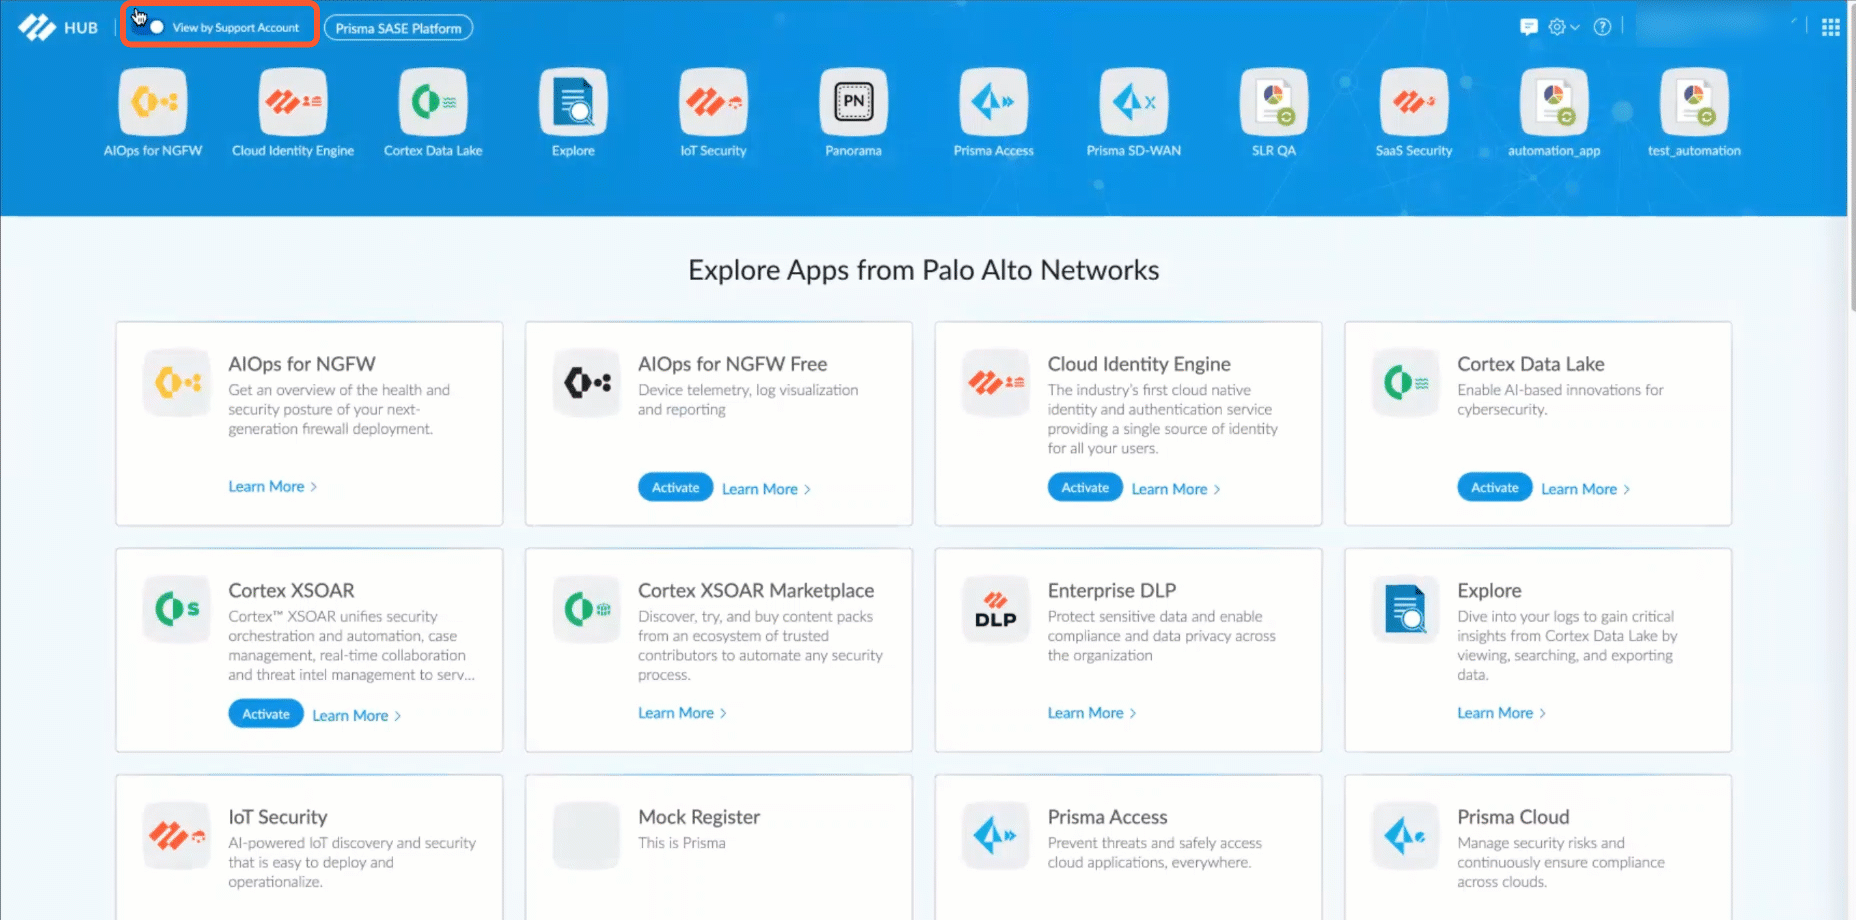Click Prisma Cloud card icon
Image resolution: width=1856 pixels, height=920 pixels.
tap(1406, 835)
